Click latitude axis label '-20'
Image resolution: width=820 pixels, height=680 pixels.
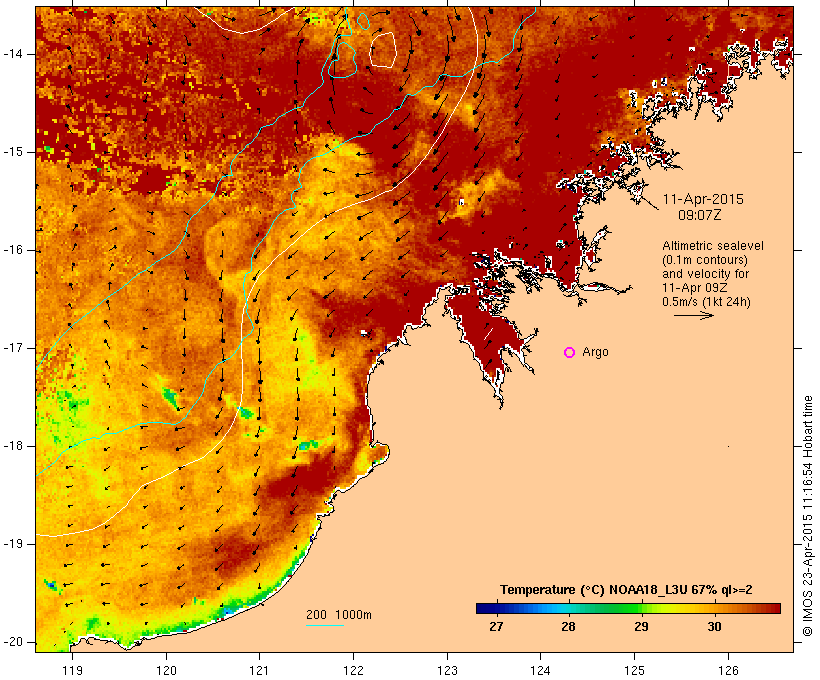point(14,642)
